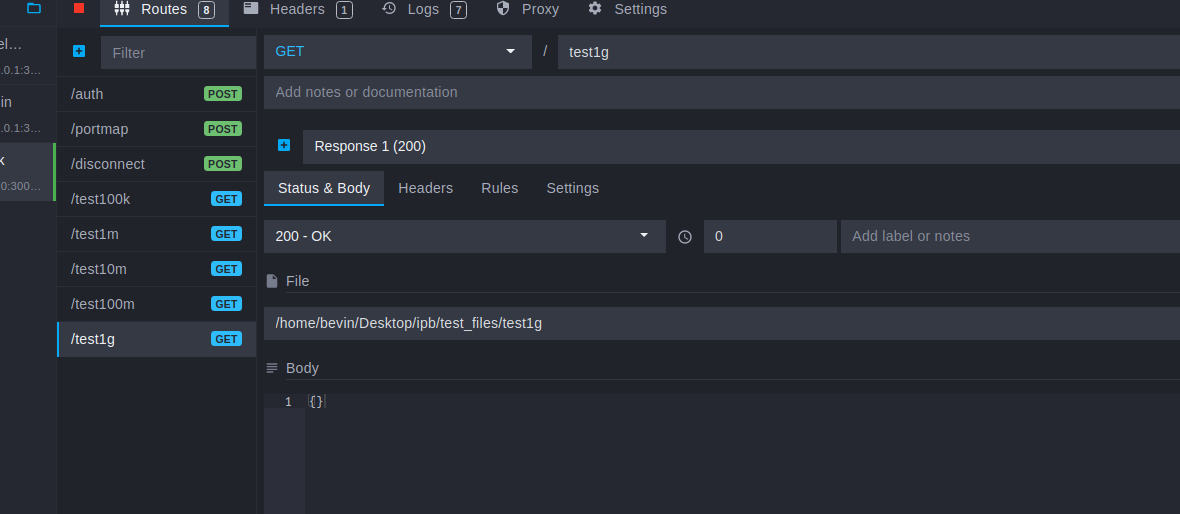Click the GET badge on /test100k
Image resolution: width=1180 pixels, height=514 pixels.
click(227, 199)
